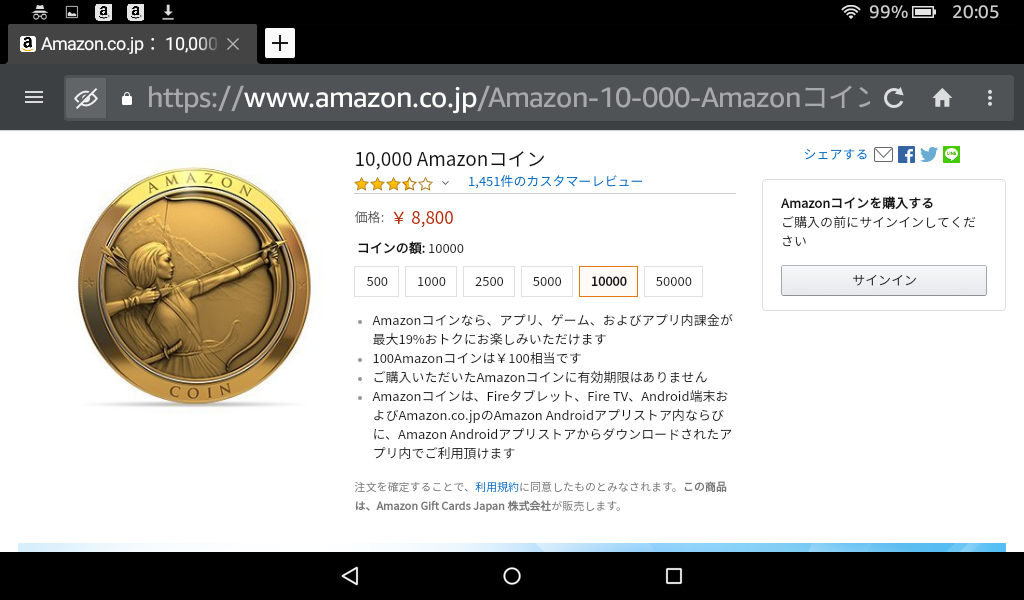Select the 50000 coin amount option
This screenshot has height=600, width=1024.
tap(673, 281)
